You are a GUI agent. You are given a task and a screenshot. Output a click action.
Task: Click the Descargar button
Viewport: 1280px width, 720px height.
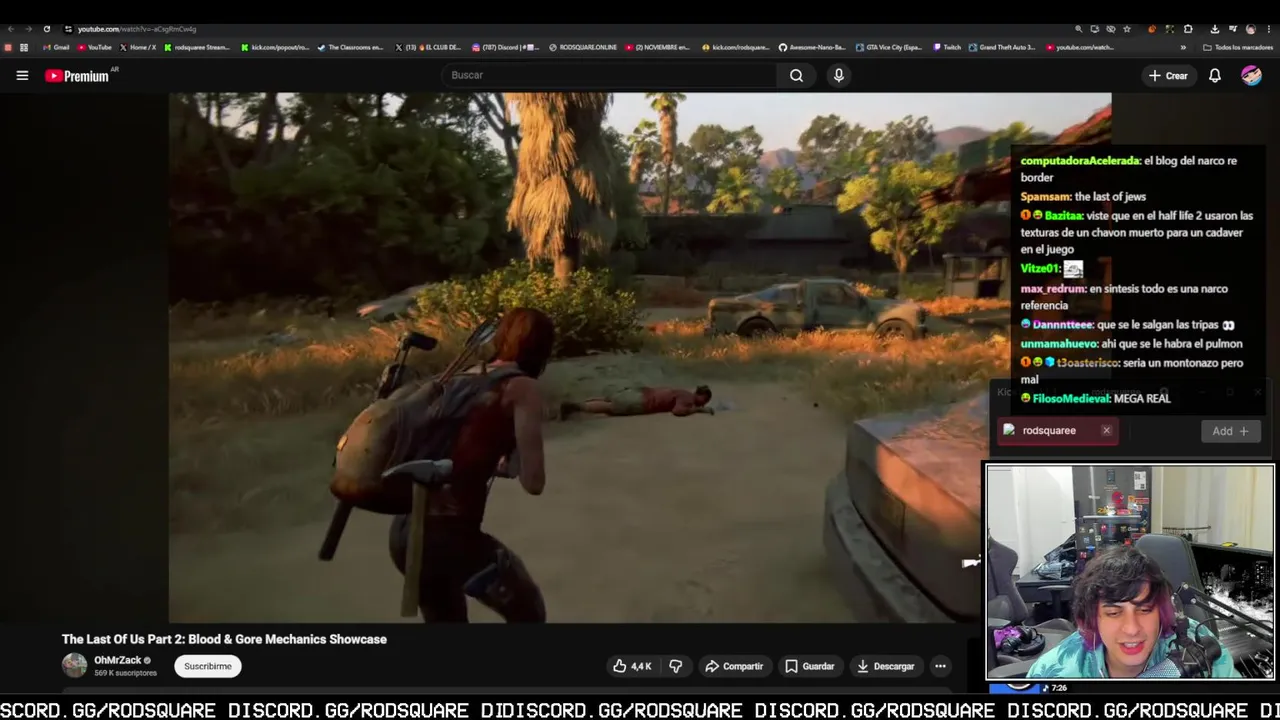click(x=885, y=666)
